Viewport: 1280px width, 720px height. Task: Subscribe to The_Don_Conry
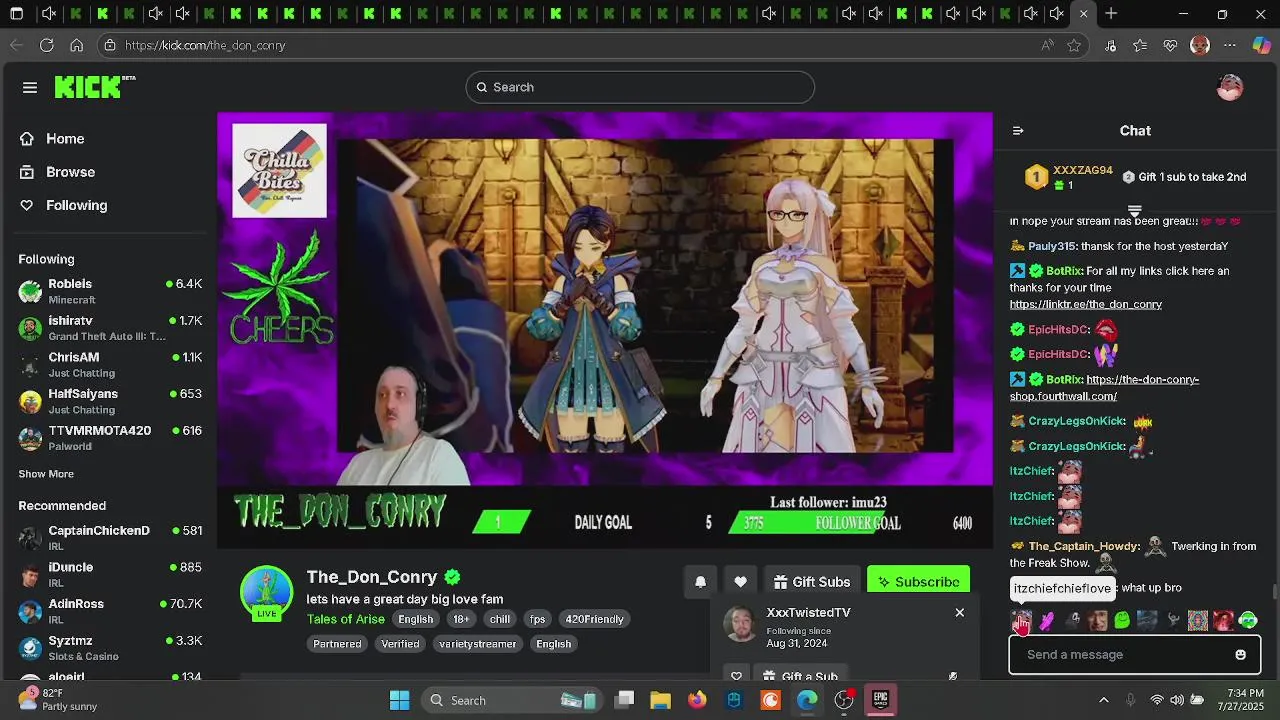[x=918, y=582]
